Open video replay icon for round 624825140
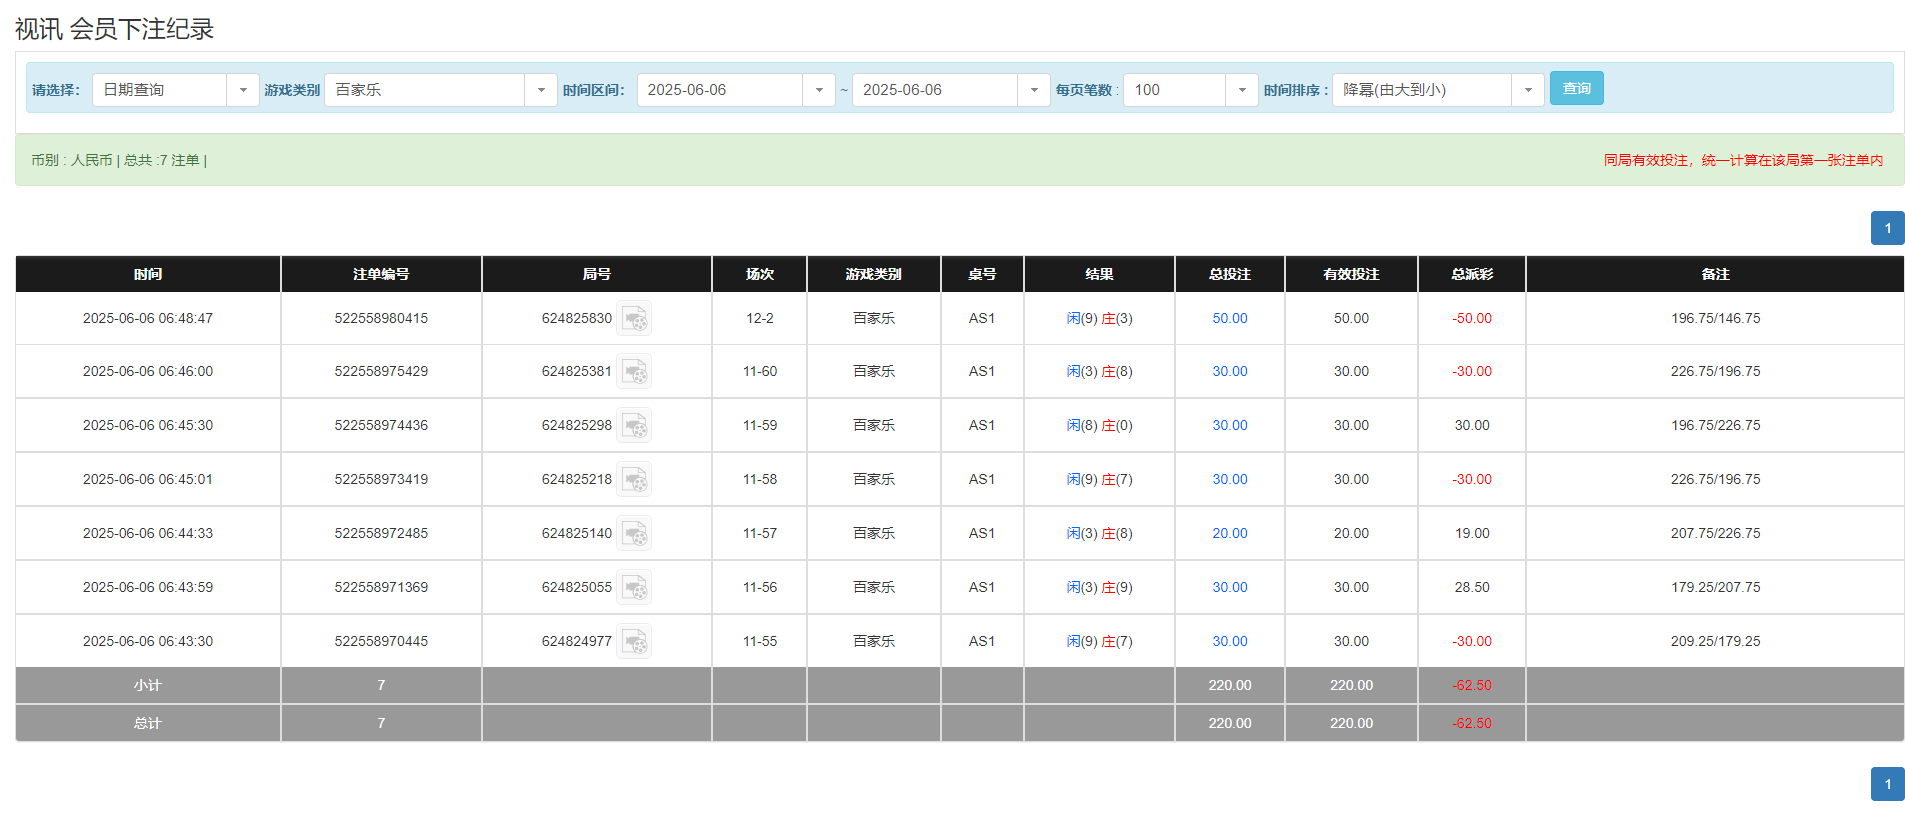The image size is (1905, 825). pos(634,534)
